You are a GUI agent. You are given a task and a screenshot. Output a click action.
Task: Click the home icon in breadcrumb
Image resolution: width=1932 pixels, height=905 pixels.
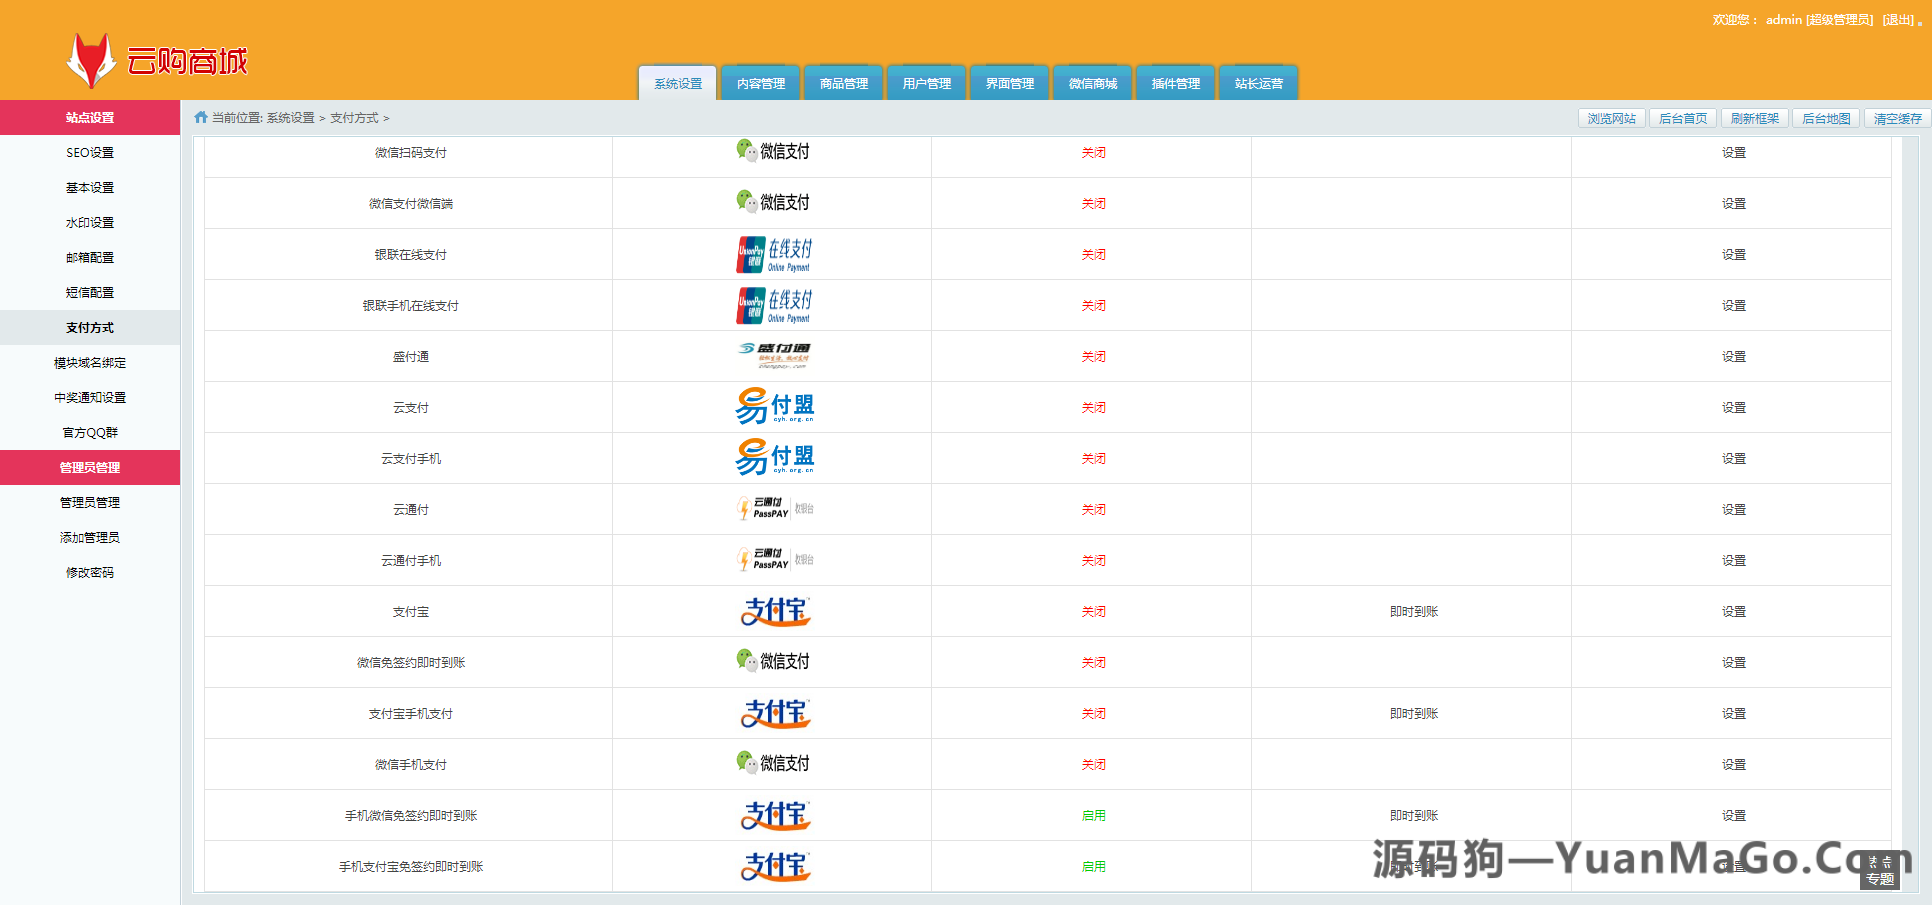(x=201, y=118)
